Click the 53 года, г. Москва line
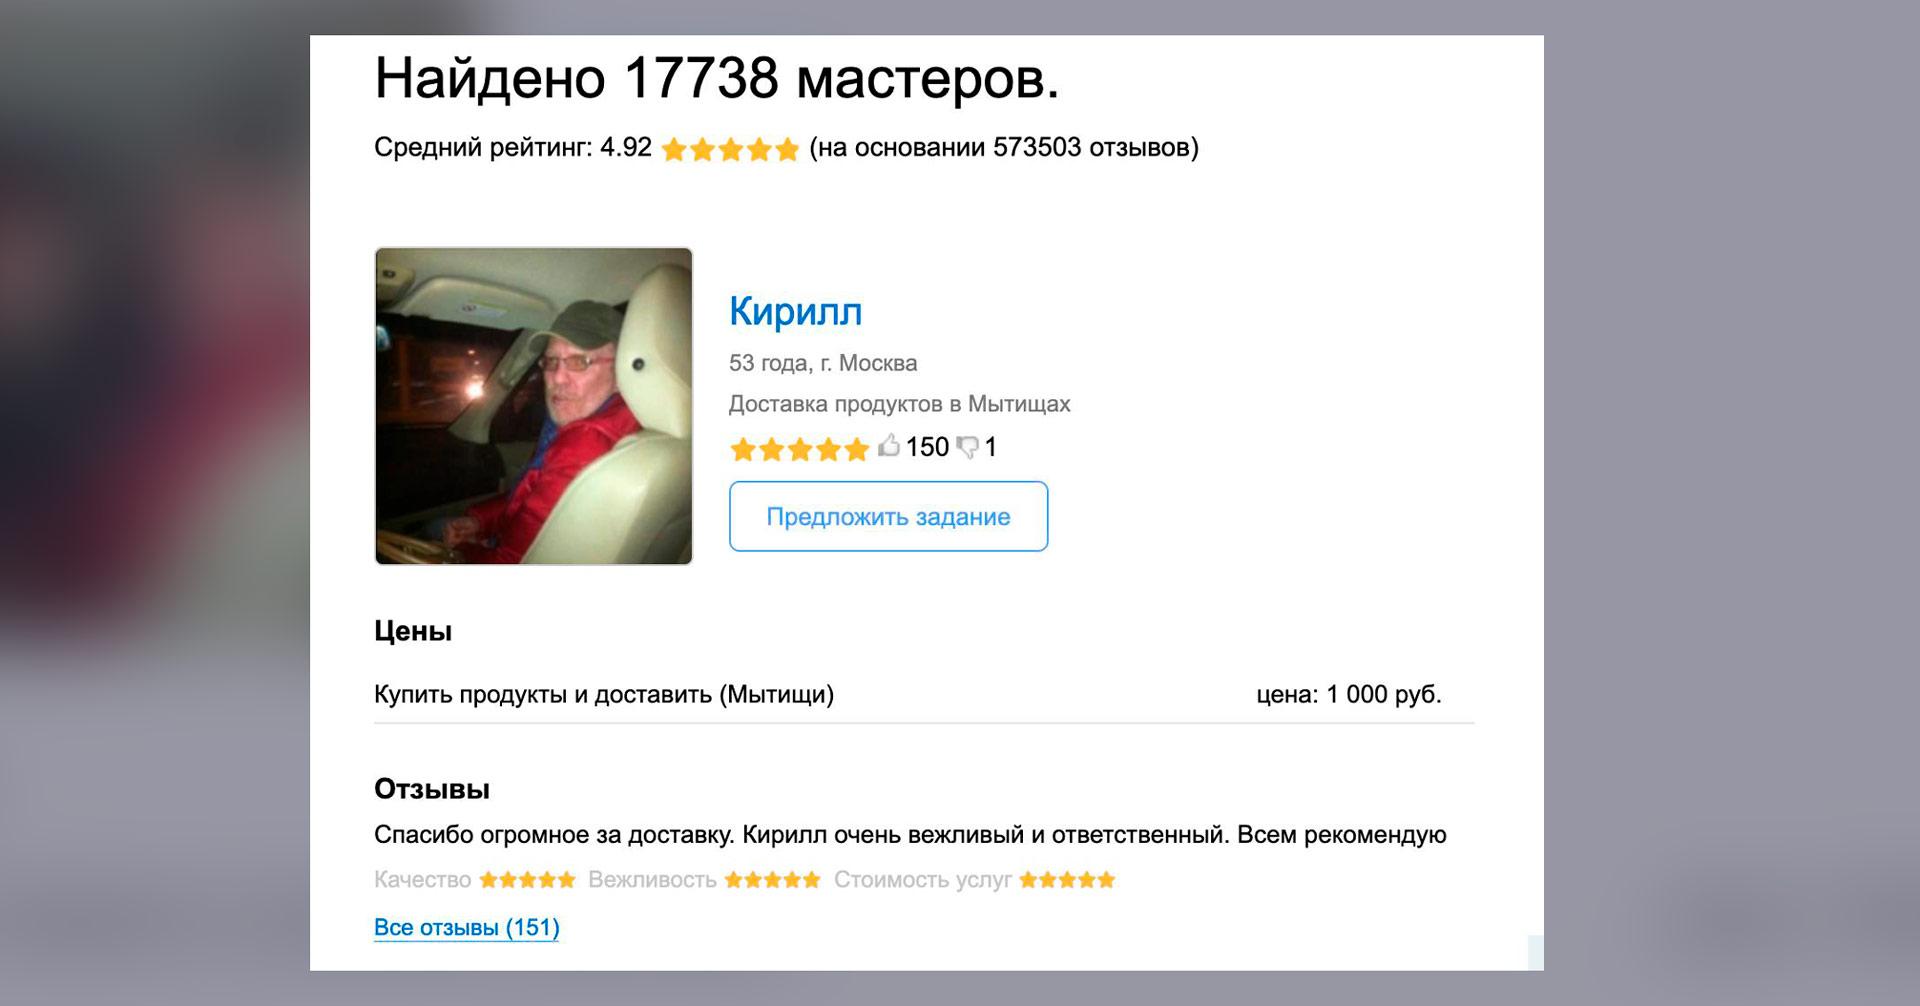This screenshot has width=1920, height=1006. click(x=823, y=363)
